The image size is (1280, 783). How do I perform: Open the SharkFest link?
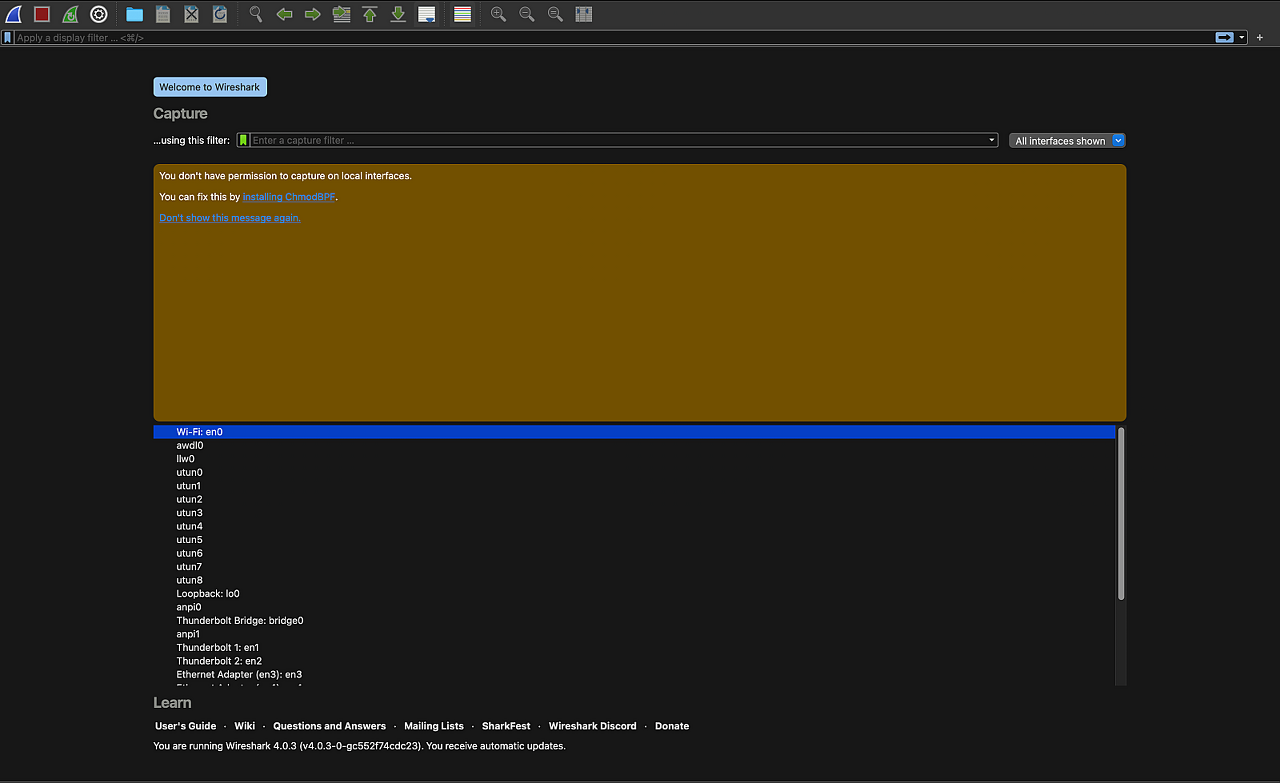506,726
